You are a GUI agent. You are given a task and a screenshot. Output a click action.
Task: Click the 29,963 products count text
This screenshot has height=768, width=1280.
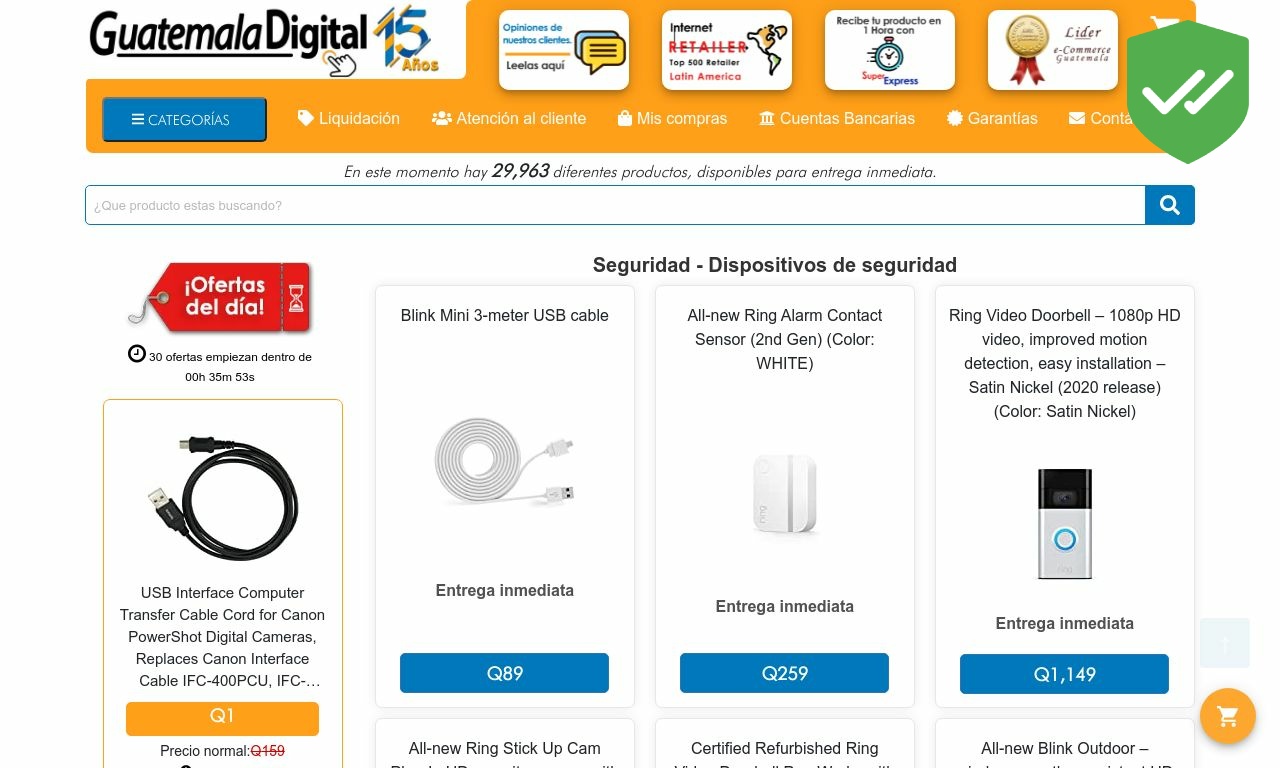click(x=520, y=171)
